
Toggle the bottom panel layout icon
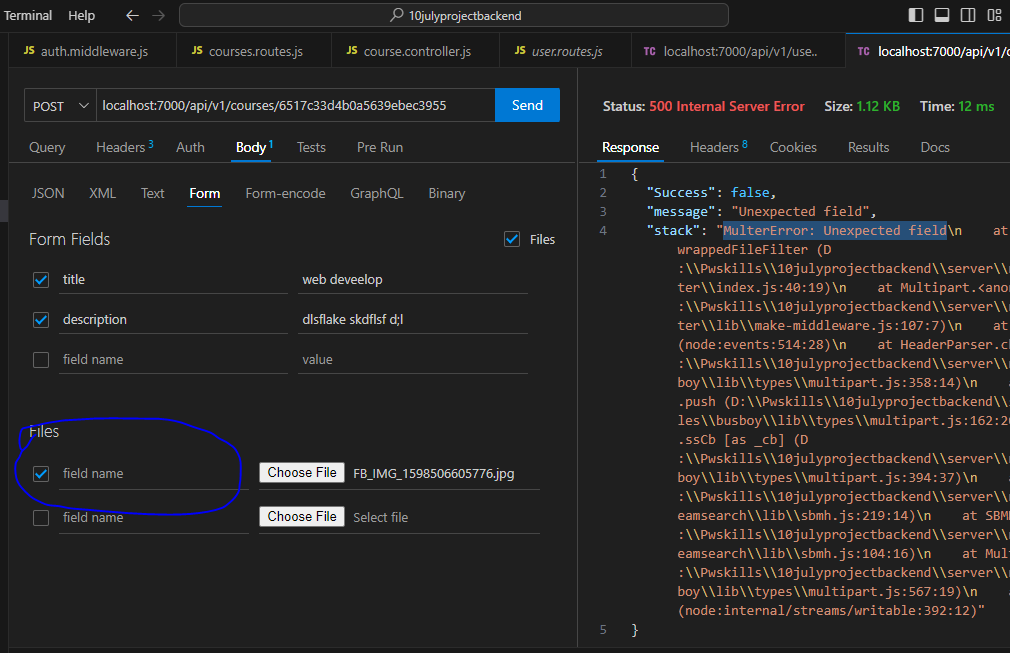tap(942, 15)
